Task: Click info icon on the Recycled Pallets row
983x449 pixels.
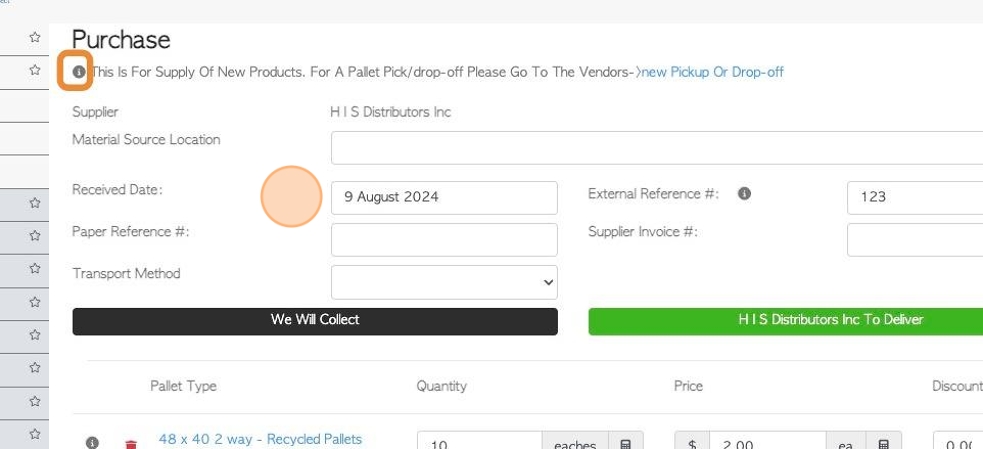Action: 92,443
